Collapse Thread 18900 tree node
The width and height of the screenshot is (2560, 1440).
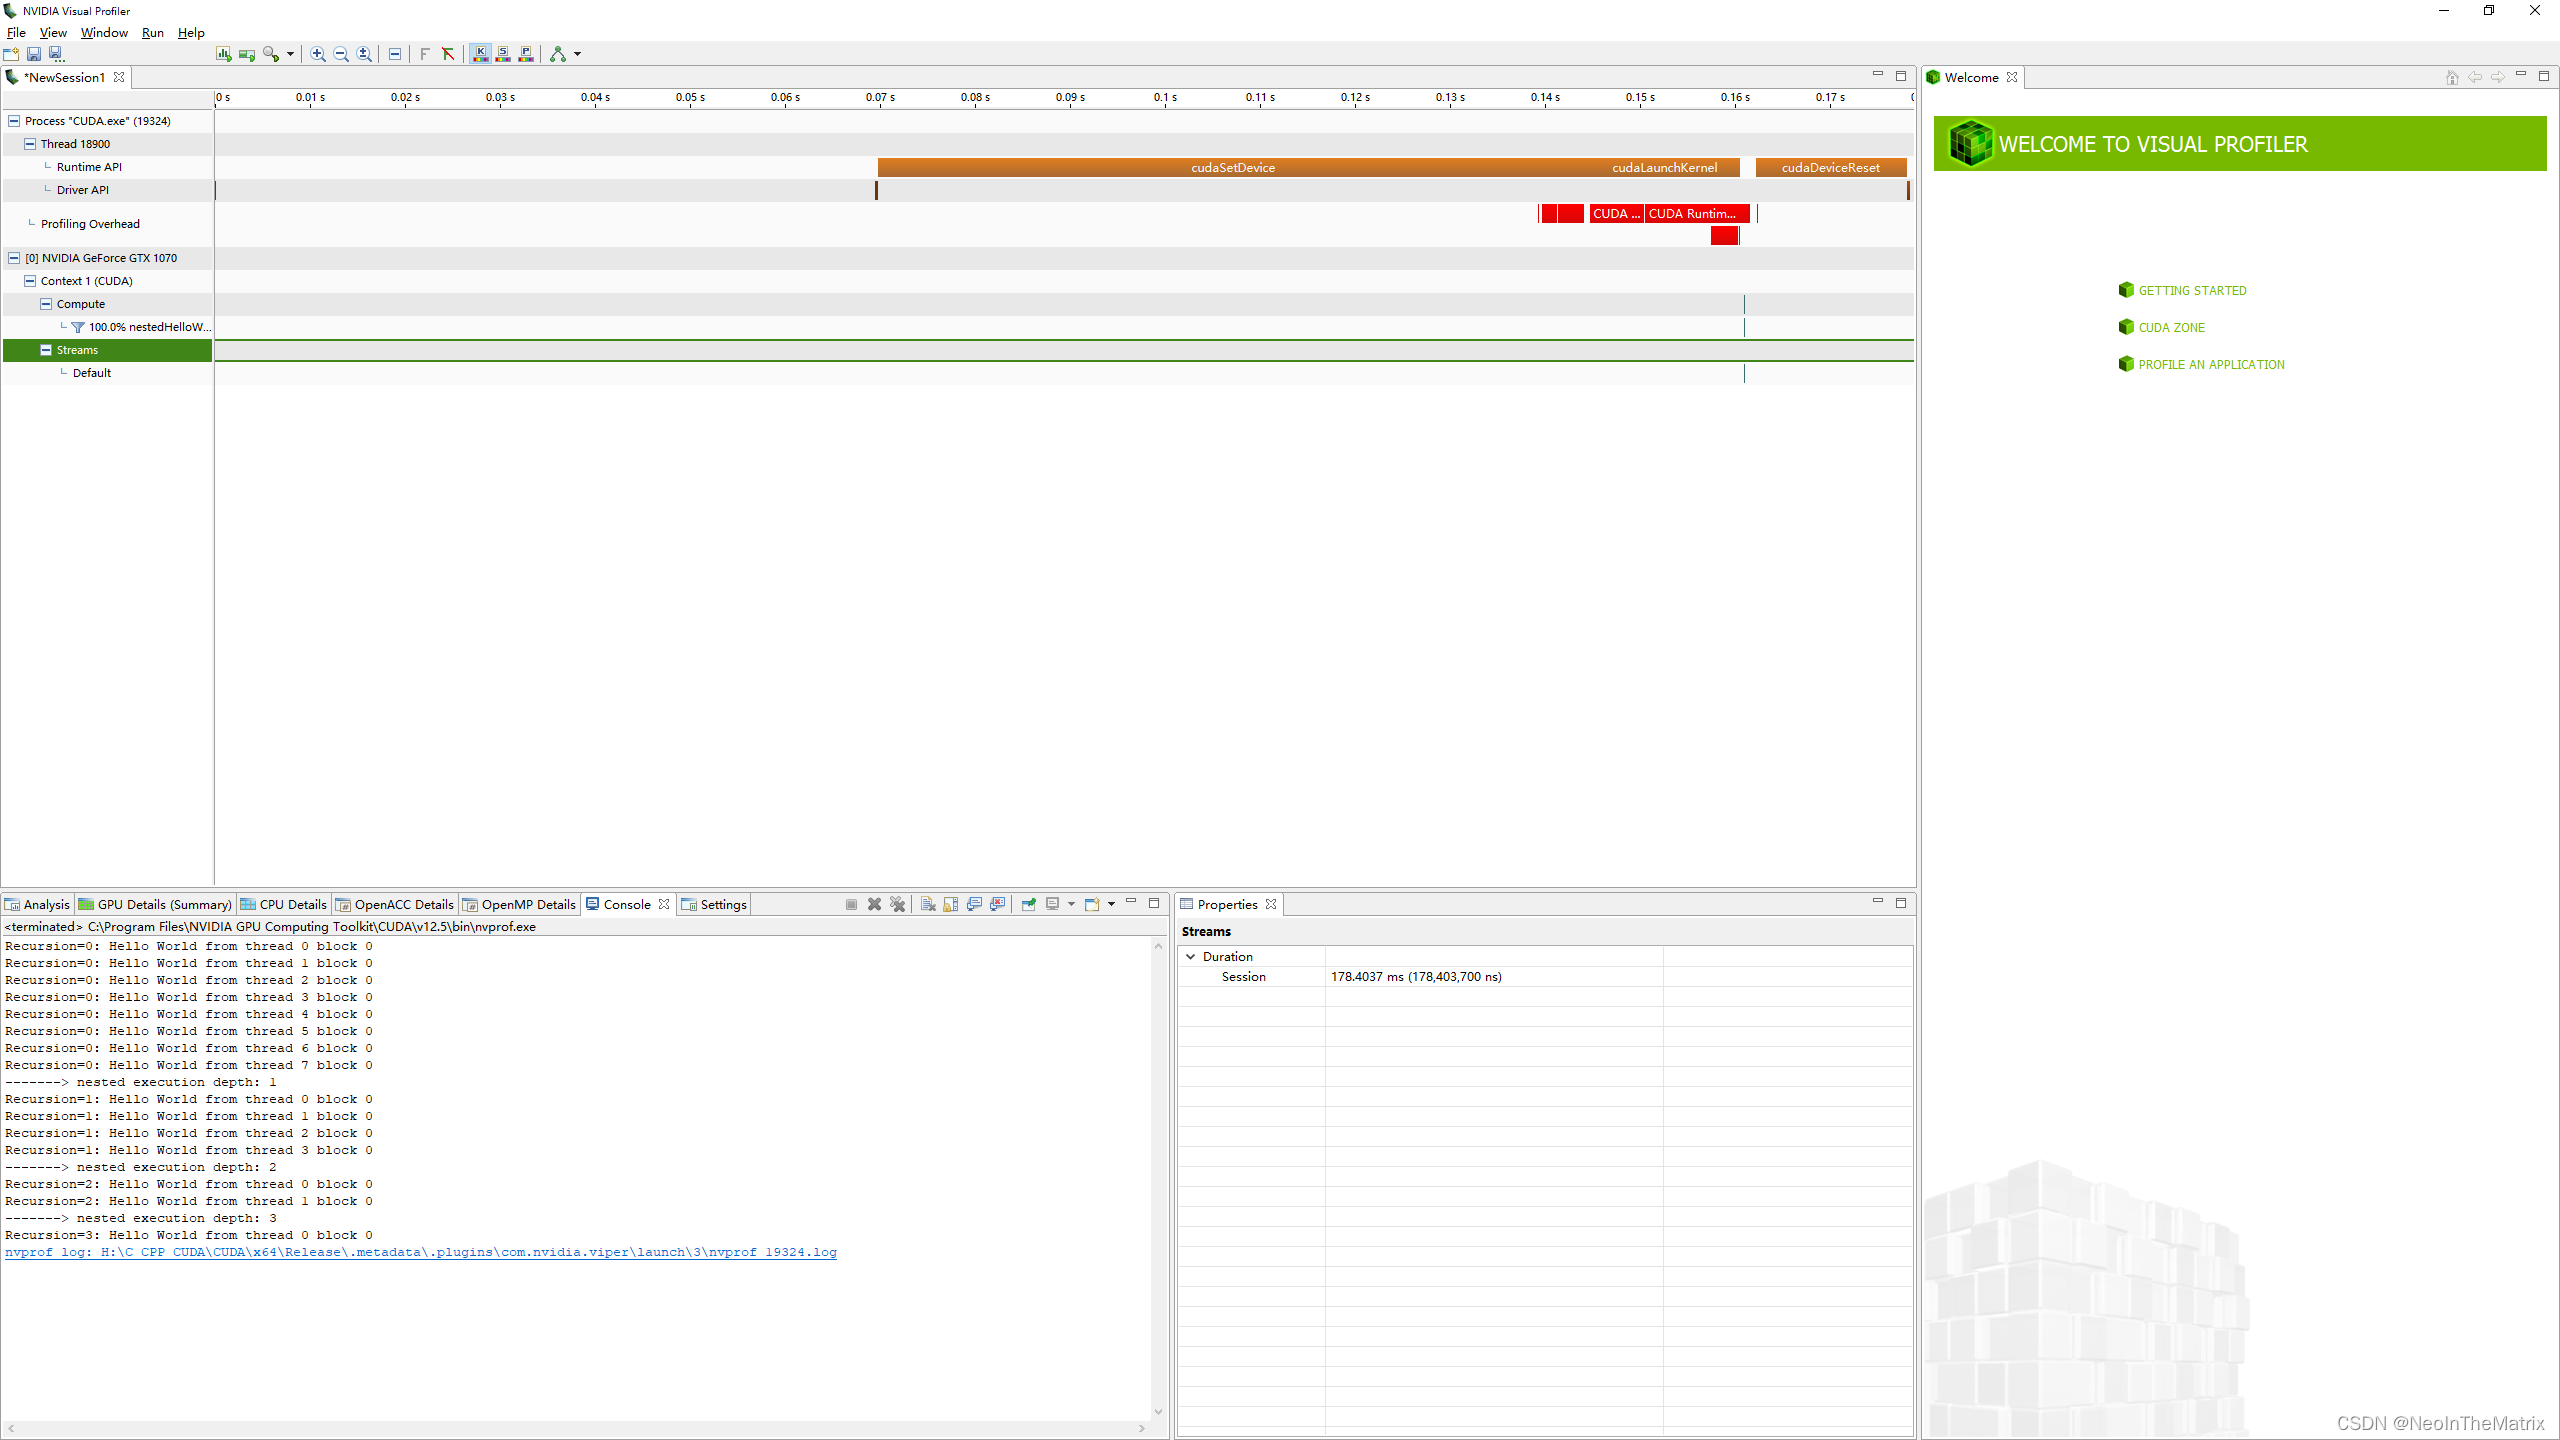pyautogui.click(x=30, y=144)
